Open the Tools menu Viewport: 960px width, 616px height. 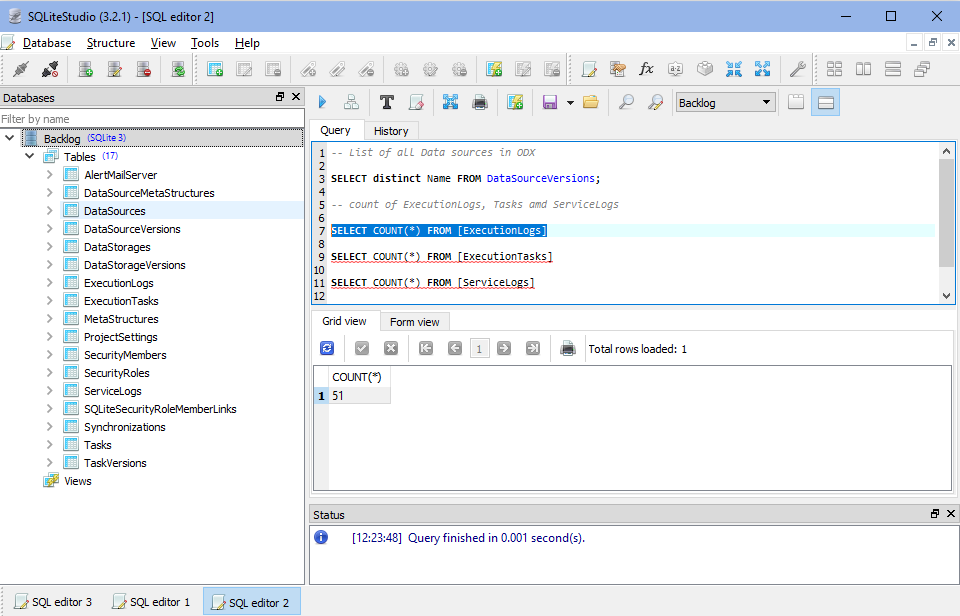pyautogui.click(x=205, y=43)
